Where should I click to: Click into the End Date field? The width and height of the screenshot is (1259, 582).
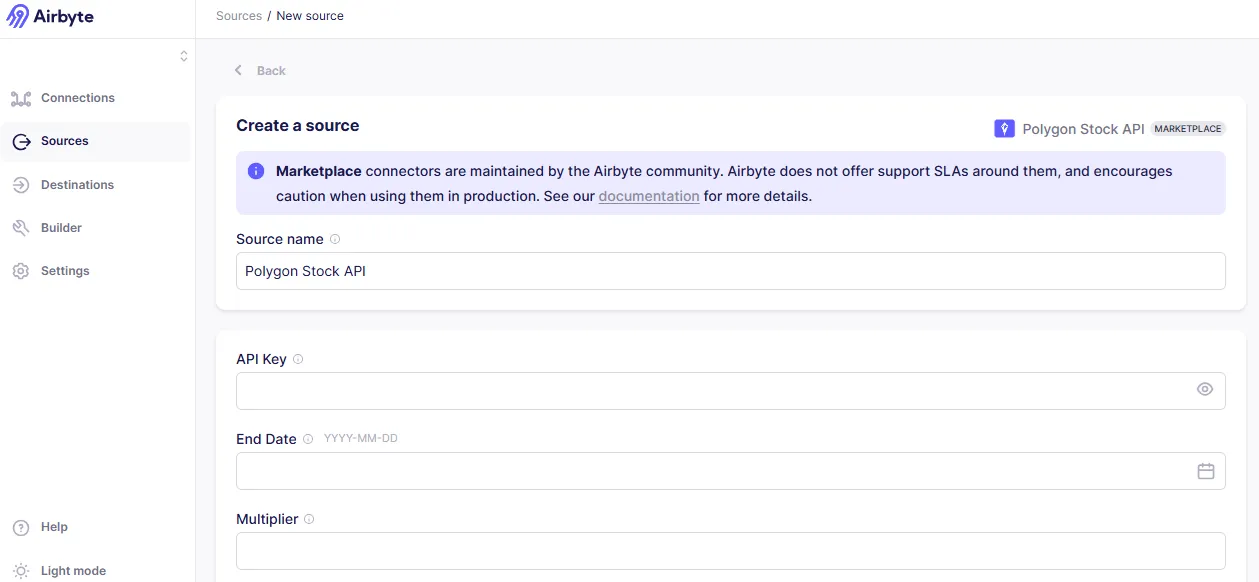[x=730, y=471]
